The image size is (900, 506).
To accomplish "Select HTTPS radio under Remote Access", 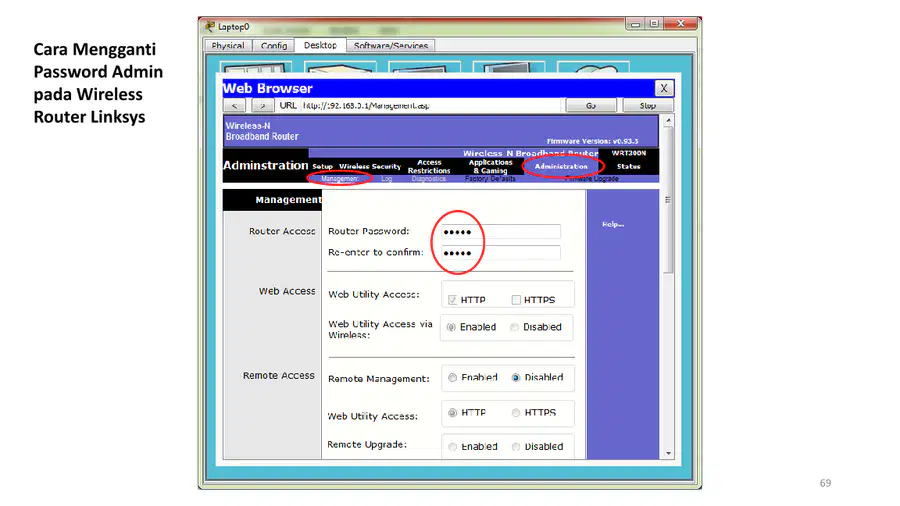I will (515, 412).
